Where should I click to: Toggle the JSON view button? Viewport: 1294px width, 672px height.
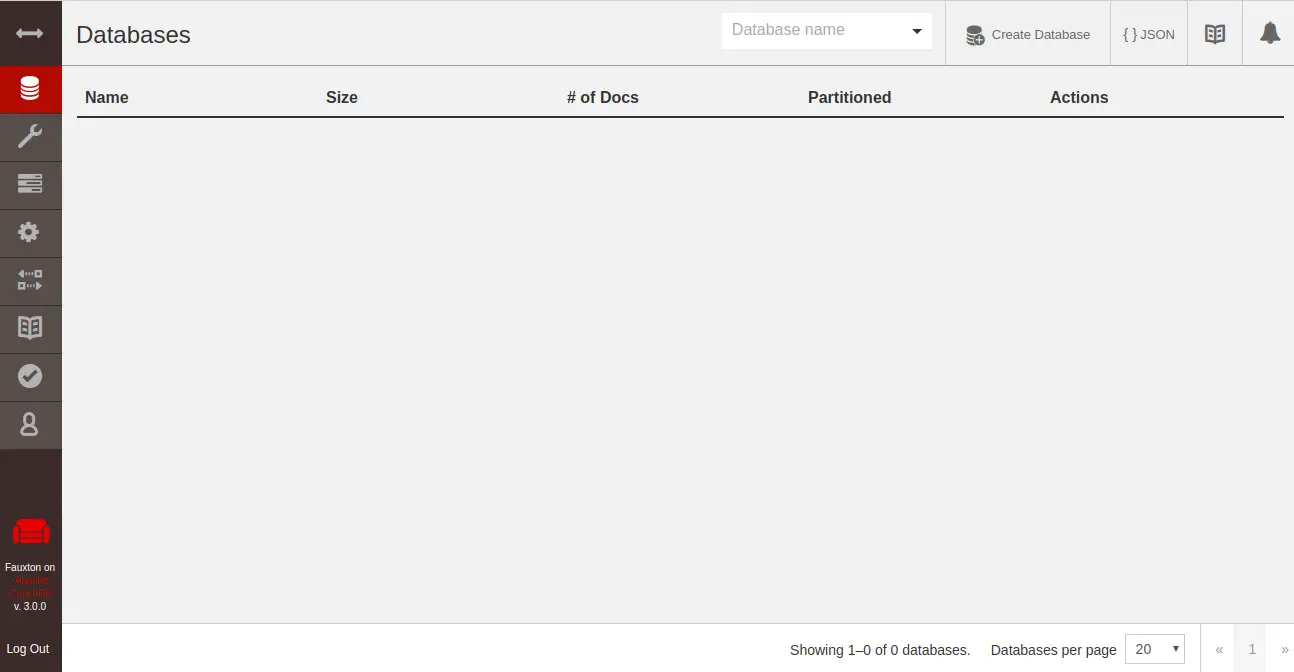tap(1149, 34)
